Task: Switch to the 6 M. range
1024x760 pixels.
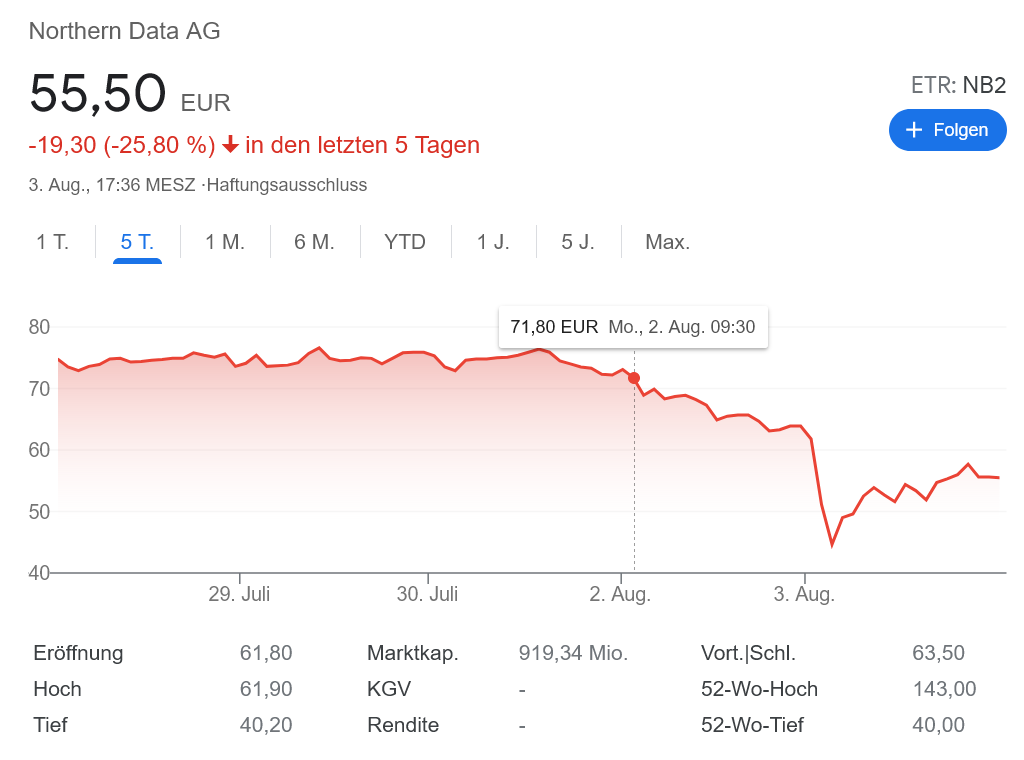Action: click(314, 242)
